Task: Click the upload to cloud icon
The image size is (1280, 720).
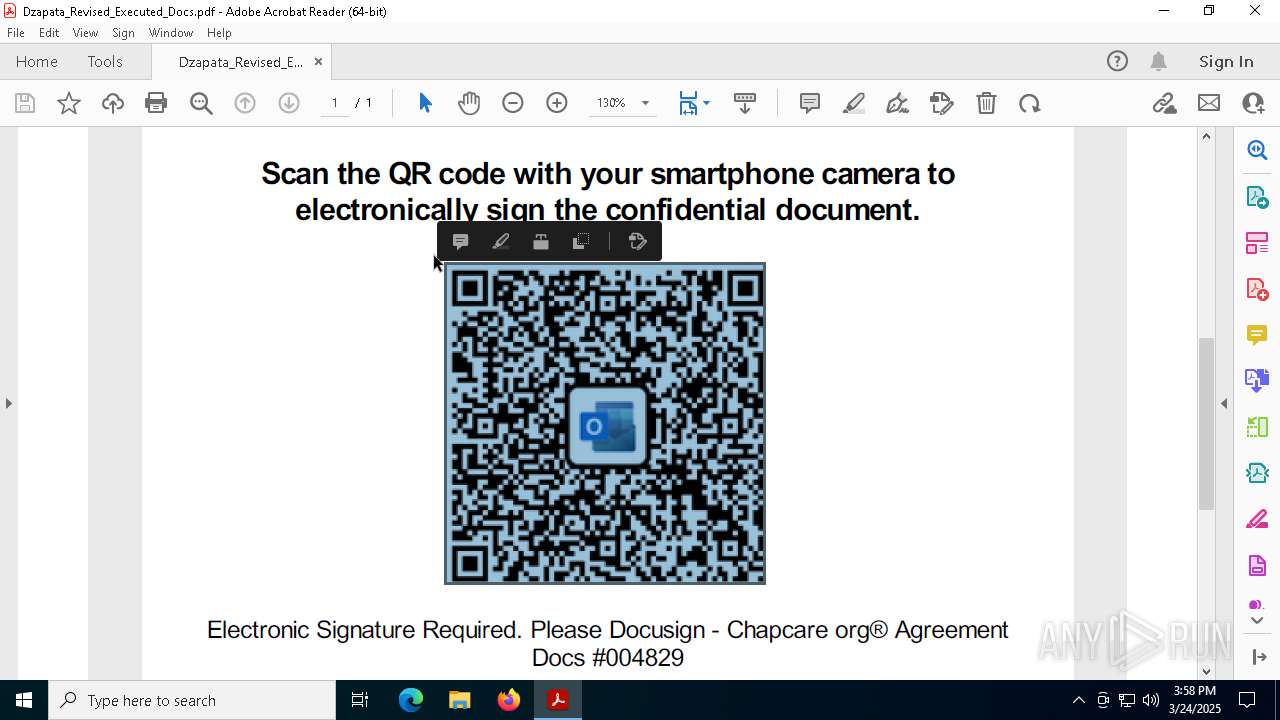Action: coord(113,103)
